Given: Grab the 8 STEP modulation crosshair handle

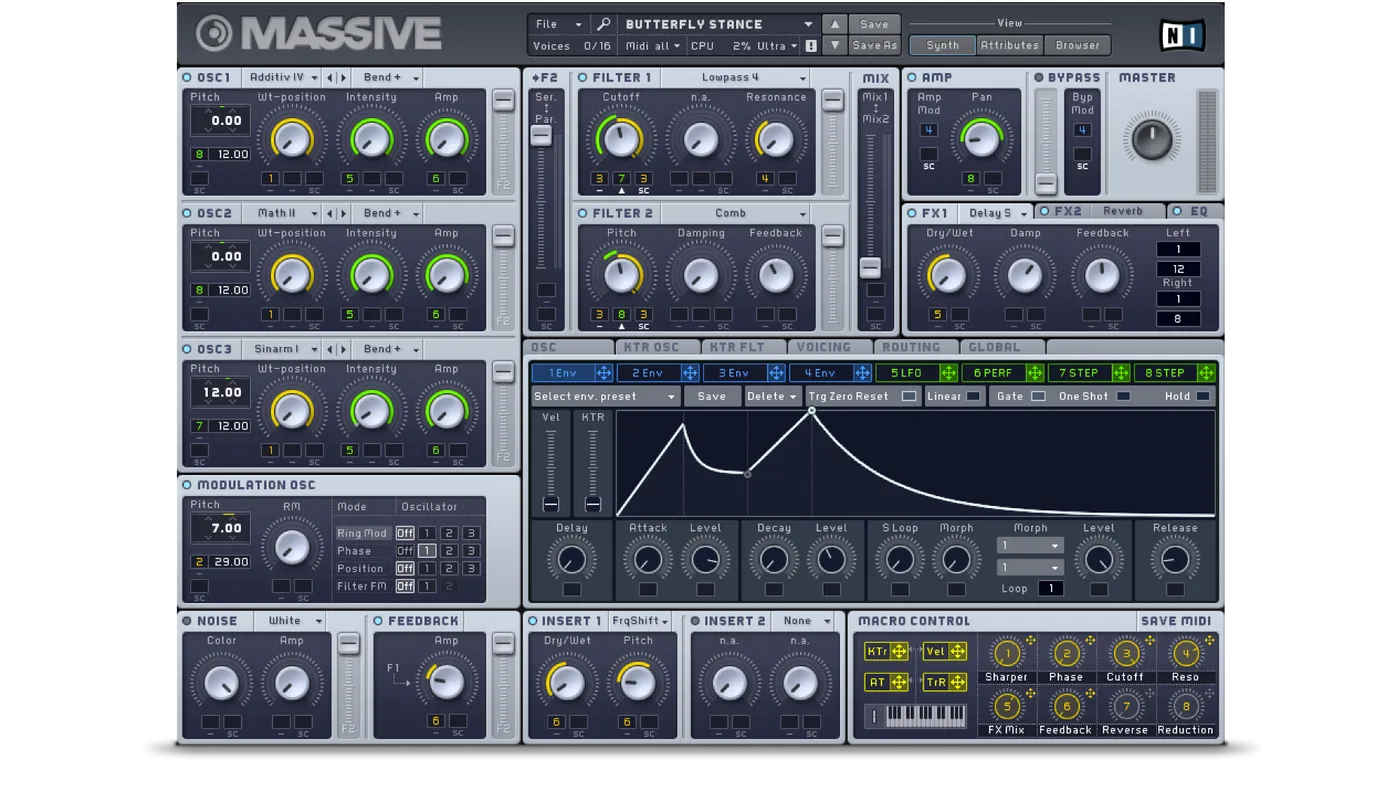Looking at the screenshot, I should [x=1206, y=373].
